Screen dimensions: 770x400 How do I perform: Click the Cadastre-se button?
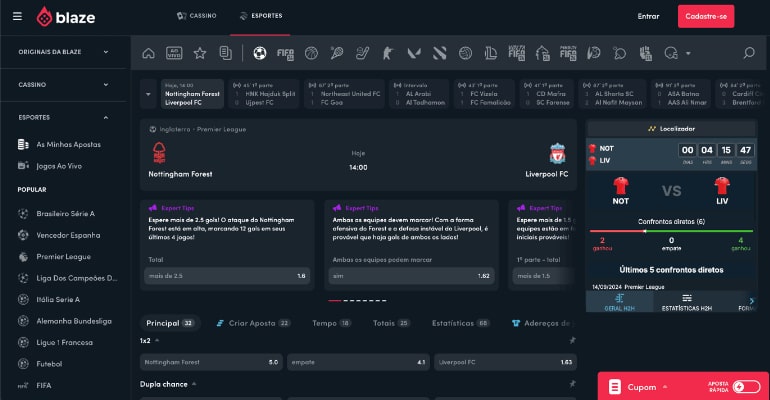point(706,16)
